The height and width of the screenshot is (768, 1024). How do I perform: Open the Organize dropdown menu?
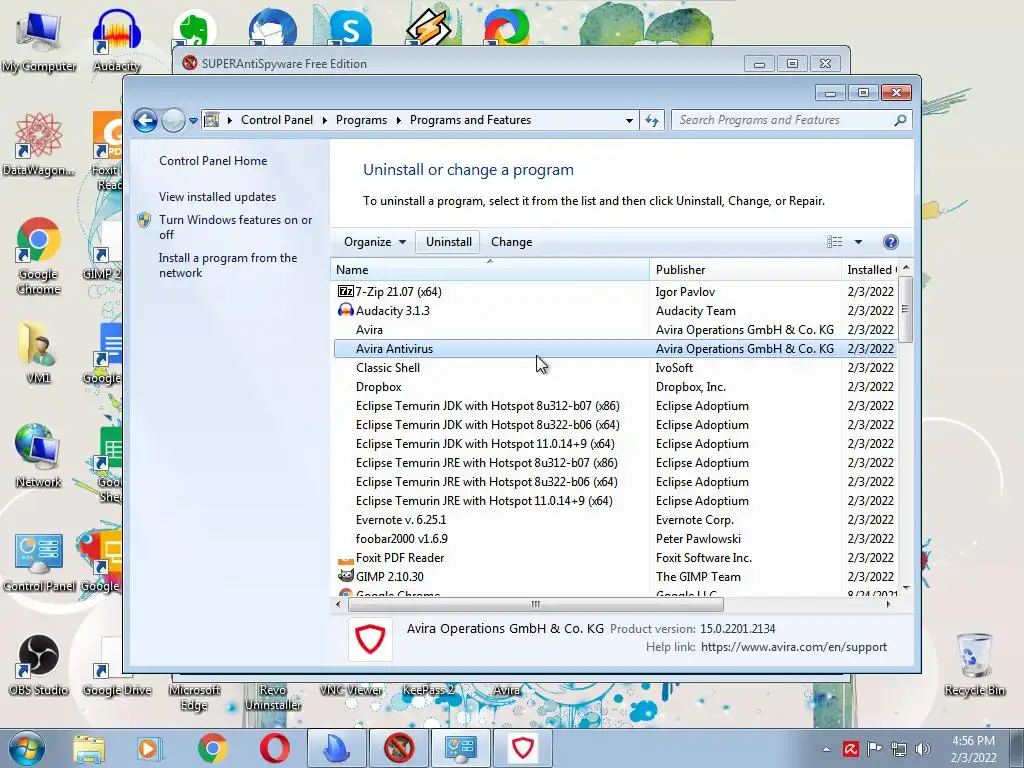coord(375,242)
